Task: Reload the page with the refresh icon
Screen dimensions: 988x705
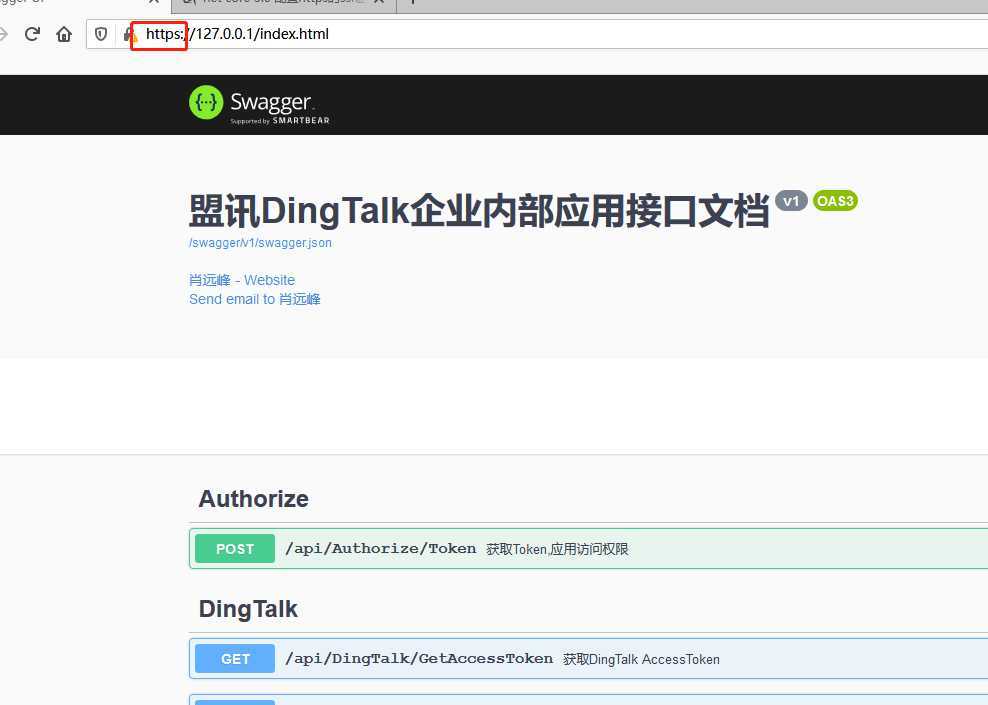Action: tap(32, 34)
